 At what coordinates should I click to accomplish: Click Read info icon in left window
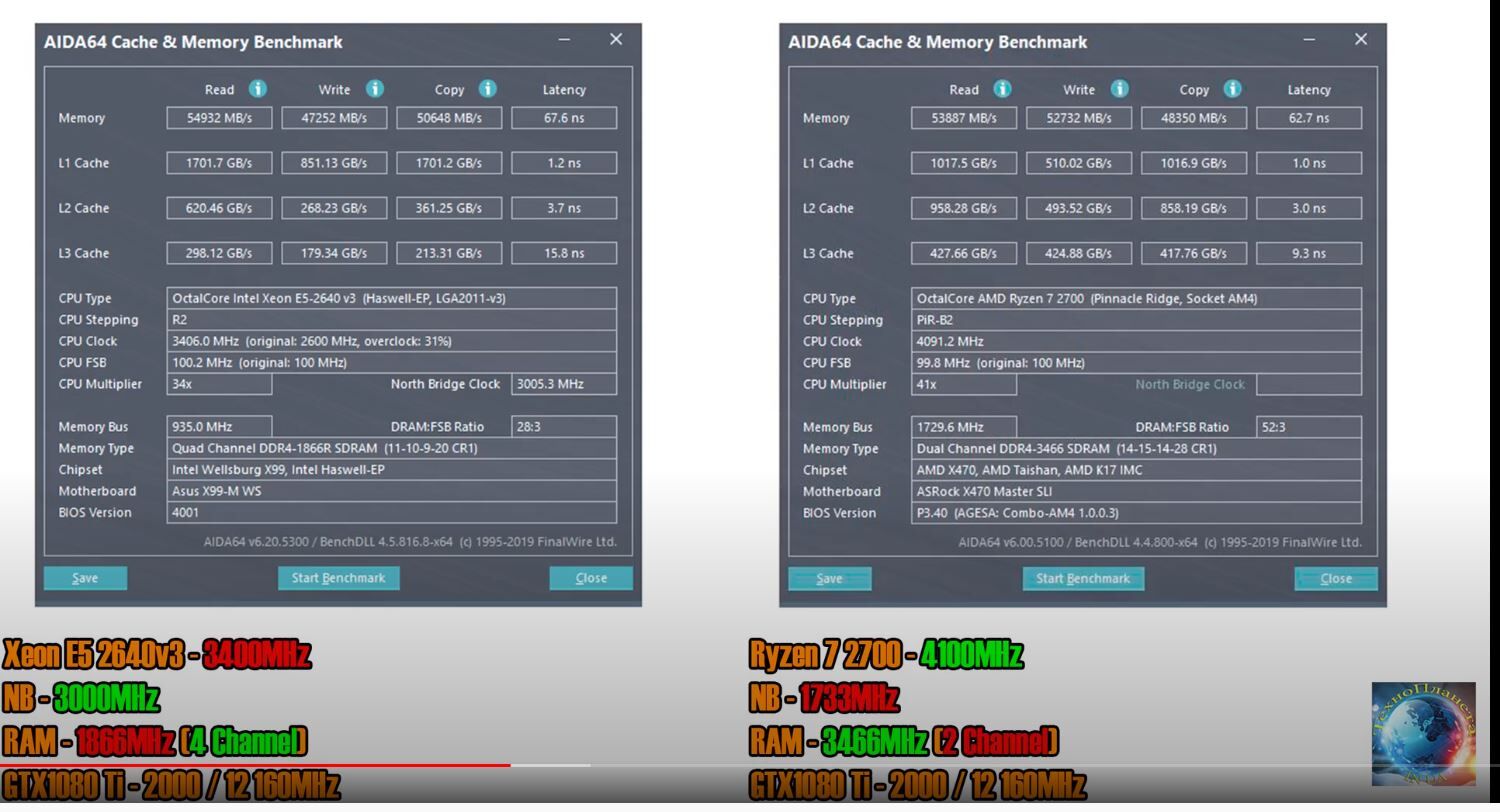258,89
